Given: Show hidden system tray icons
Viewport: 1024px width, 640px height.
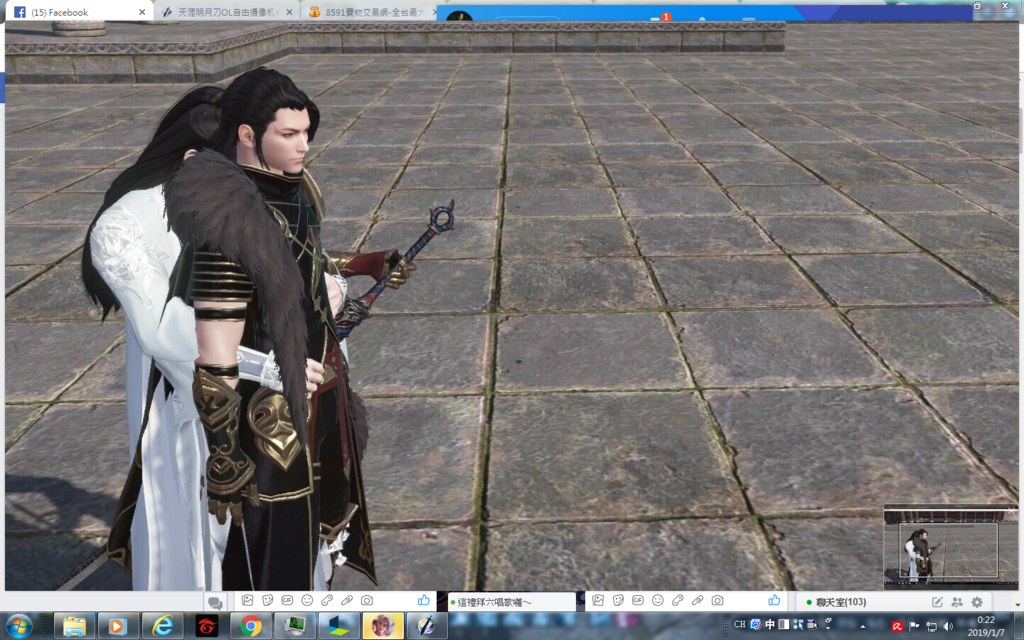Looking at the screenshot, I should [x=863, y=626].
